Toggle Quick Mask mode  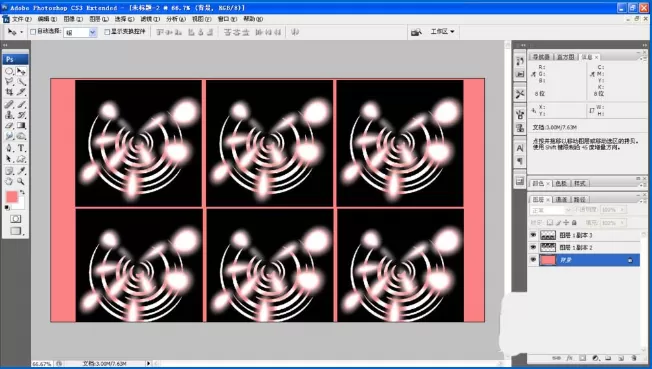coord(16,218)
